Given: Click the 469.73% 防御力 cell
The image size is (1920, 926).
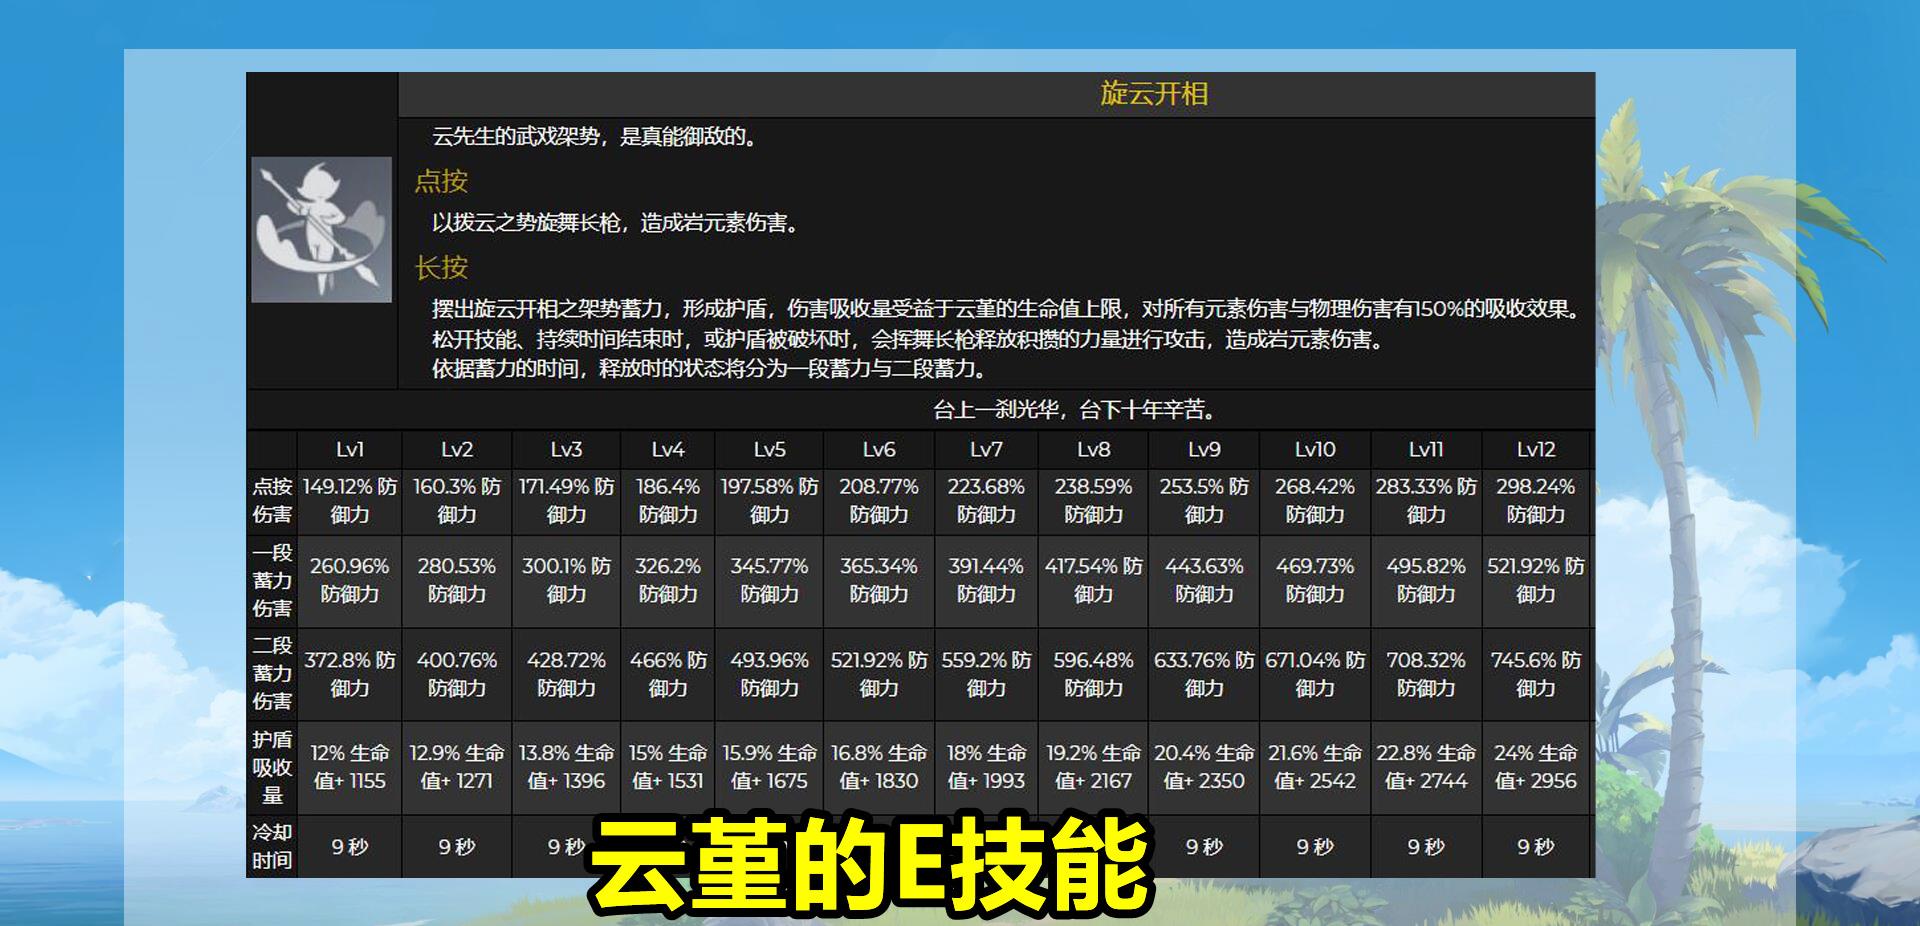Looking at the screenshot, I should point(1315,581).
